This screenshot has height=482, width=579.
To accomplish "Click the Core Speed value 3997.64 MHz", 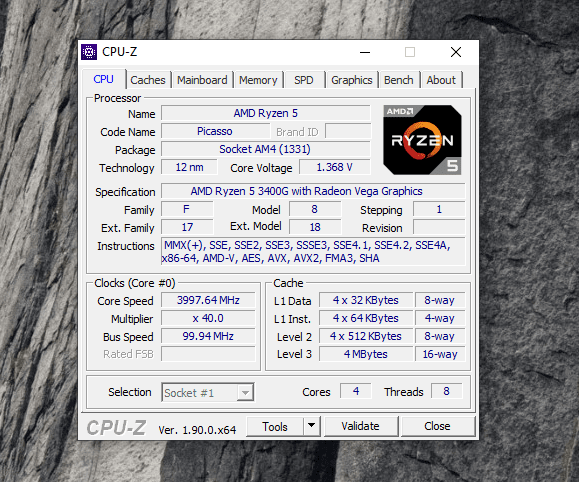I will (x=208, y=300).
